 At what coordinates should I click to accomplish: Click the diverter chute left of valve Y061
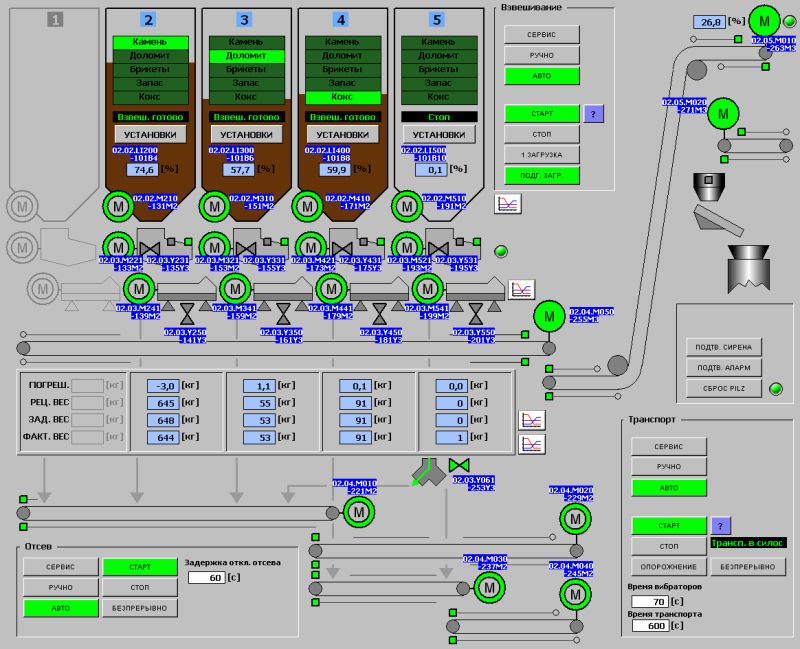point(424,471)
